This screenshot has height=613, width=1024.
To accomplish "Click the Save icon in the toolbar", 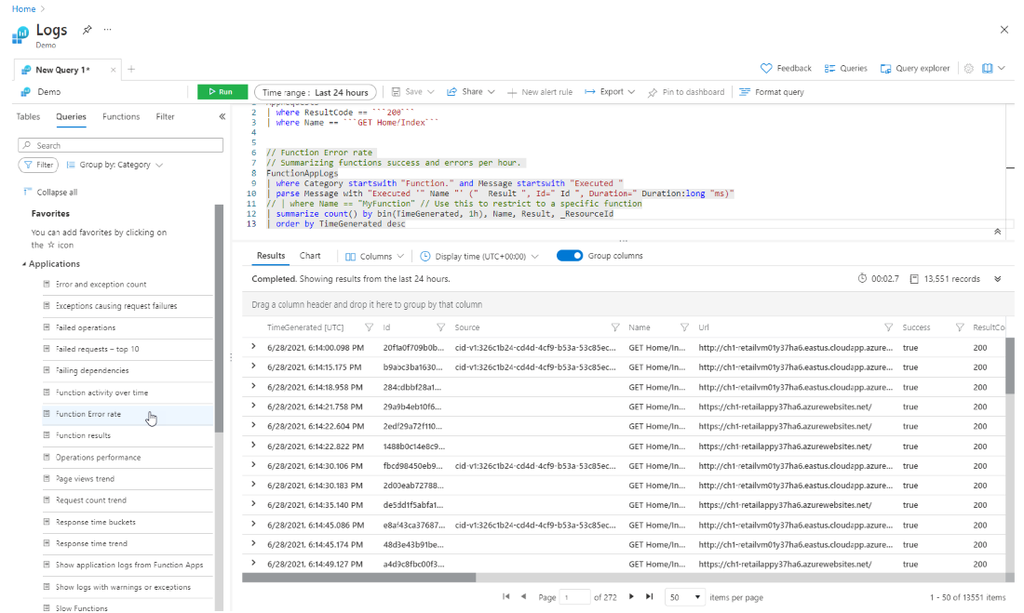I will (396, 92).
